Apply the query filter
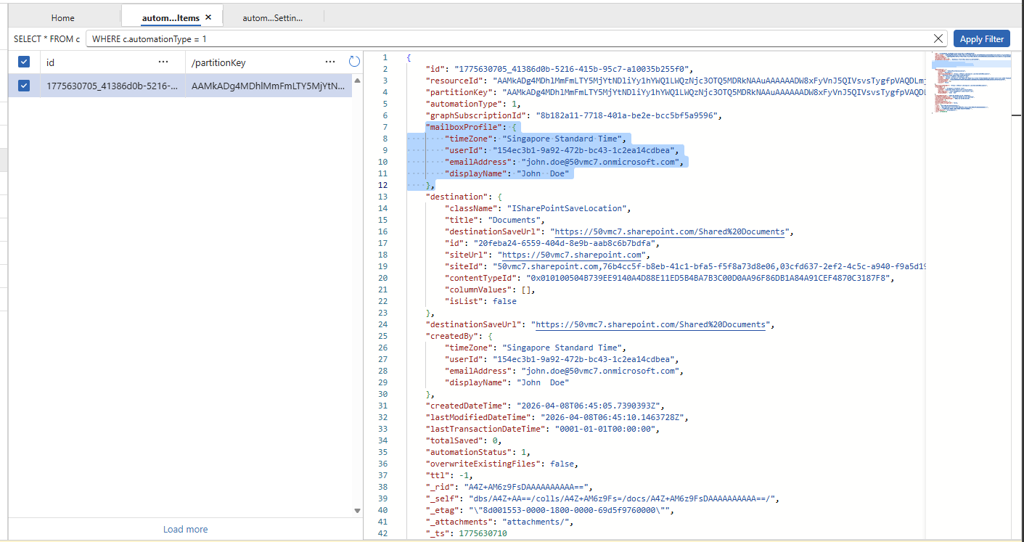 coord(981,39)
